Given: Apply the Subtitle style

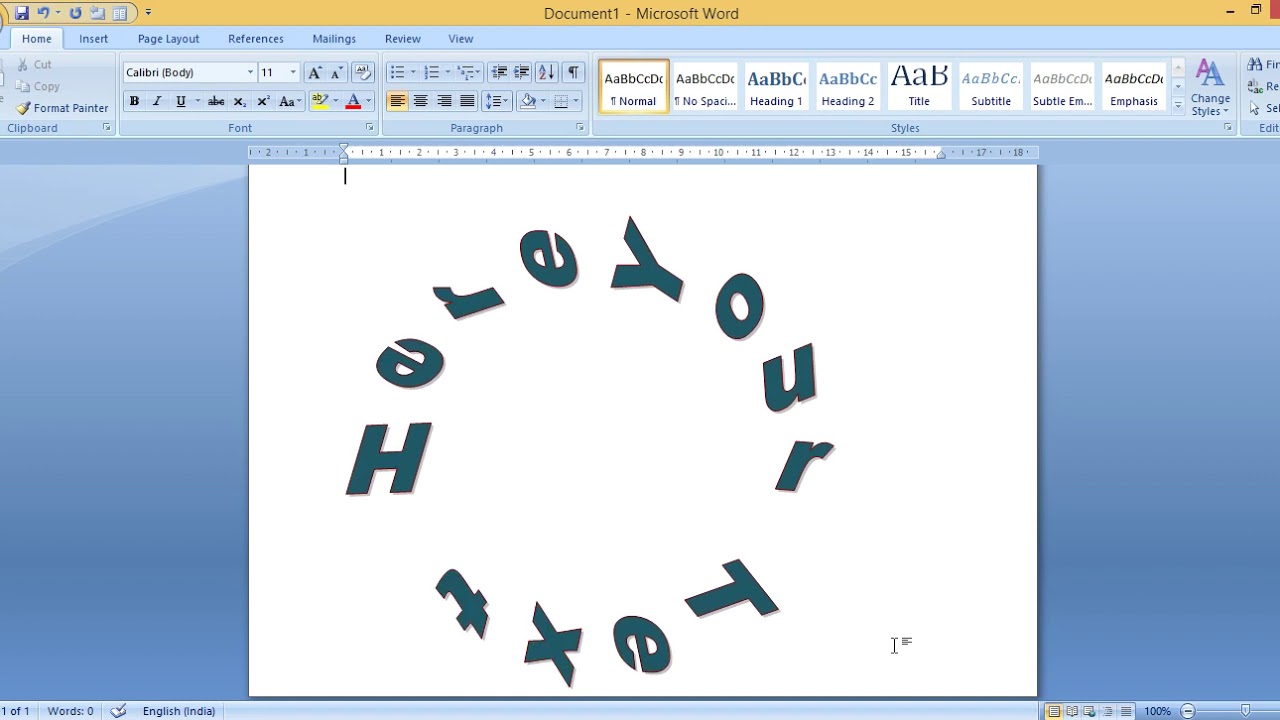Looking at the screenshot, I should point(991,87).
